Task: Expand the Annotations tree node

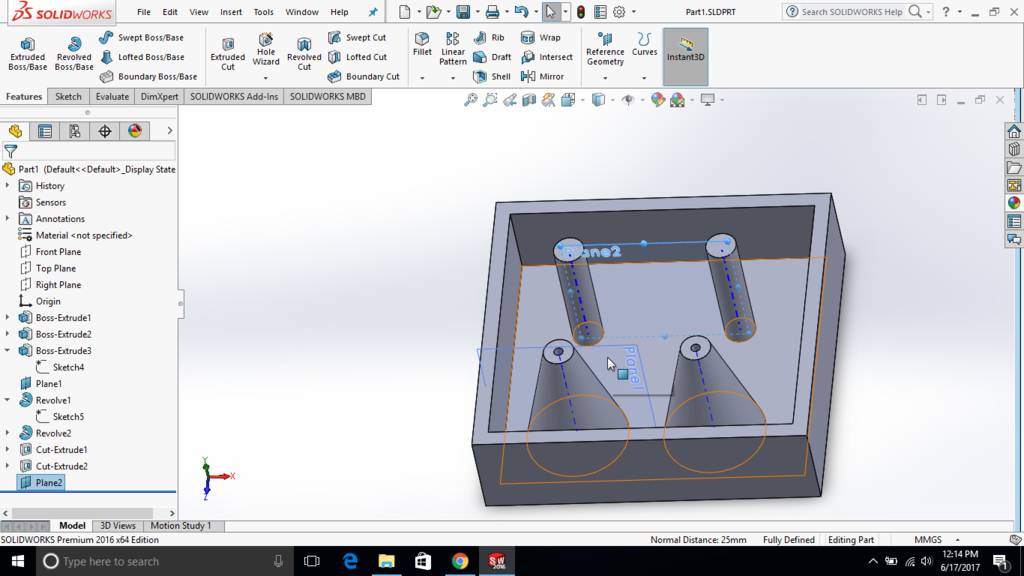Action: pos(8,218)
